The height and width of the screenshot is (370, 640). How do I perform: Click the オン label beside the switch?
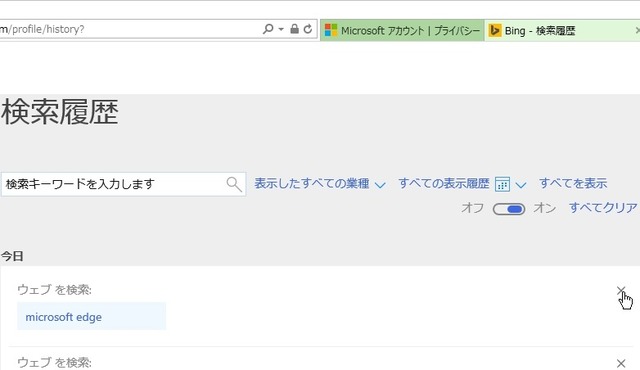[544, 208]
